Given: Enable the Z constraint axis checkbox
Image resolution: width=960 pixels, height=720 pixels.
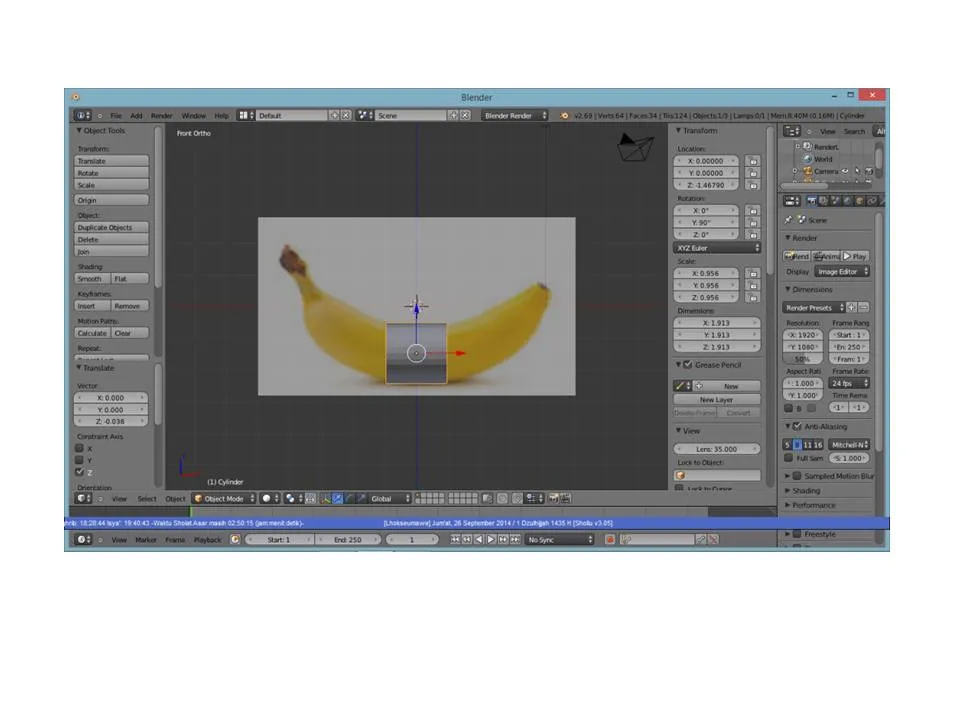Looking at the screenshot, I should (x=80, y=472).
